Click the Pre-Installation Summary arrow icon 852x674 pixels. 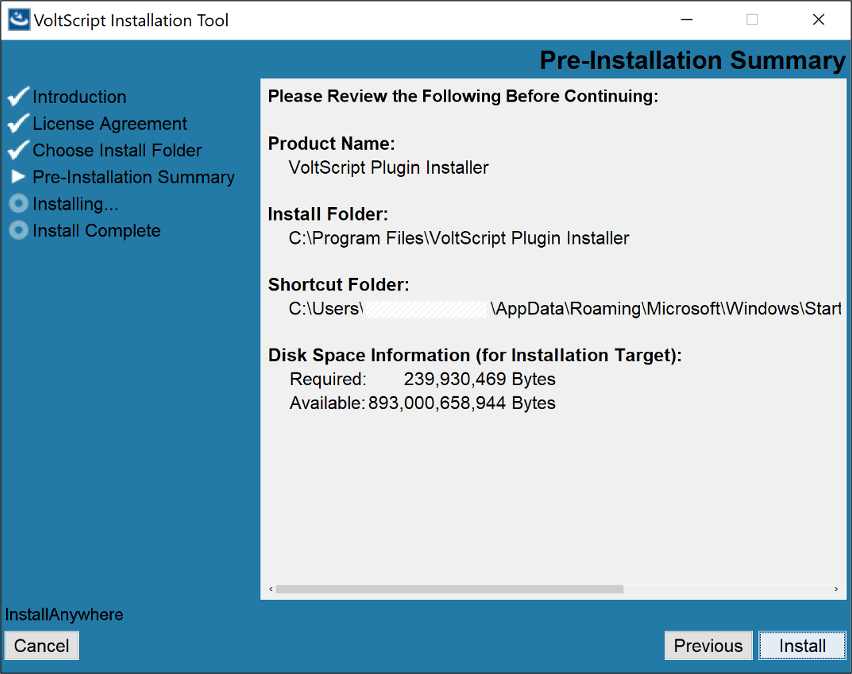pos(18,177)
